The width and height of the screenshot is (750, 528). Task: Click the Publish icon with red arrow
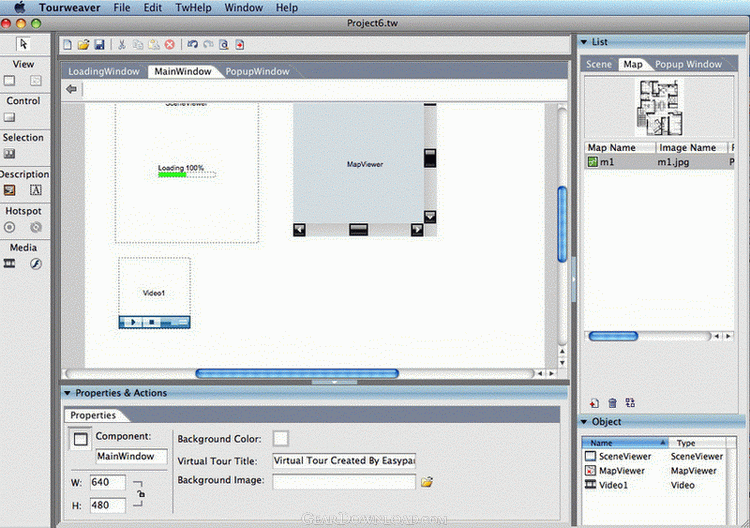point(240,44)
